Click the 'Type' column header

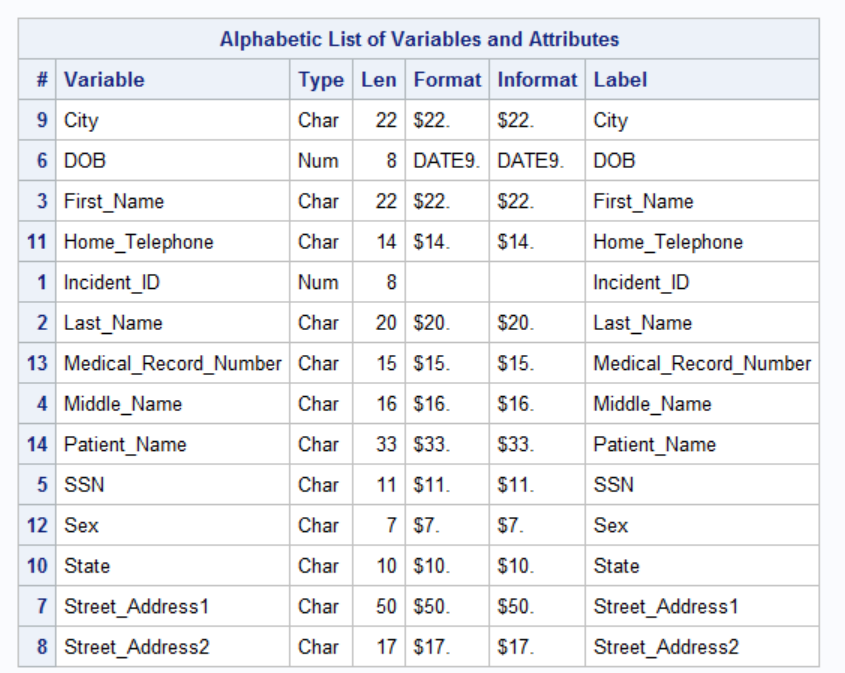click(320, 80)
